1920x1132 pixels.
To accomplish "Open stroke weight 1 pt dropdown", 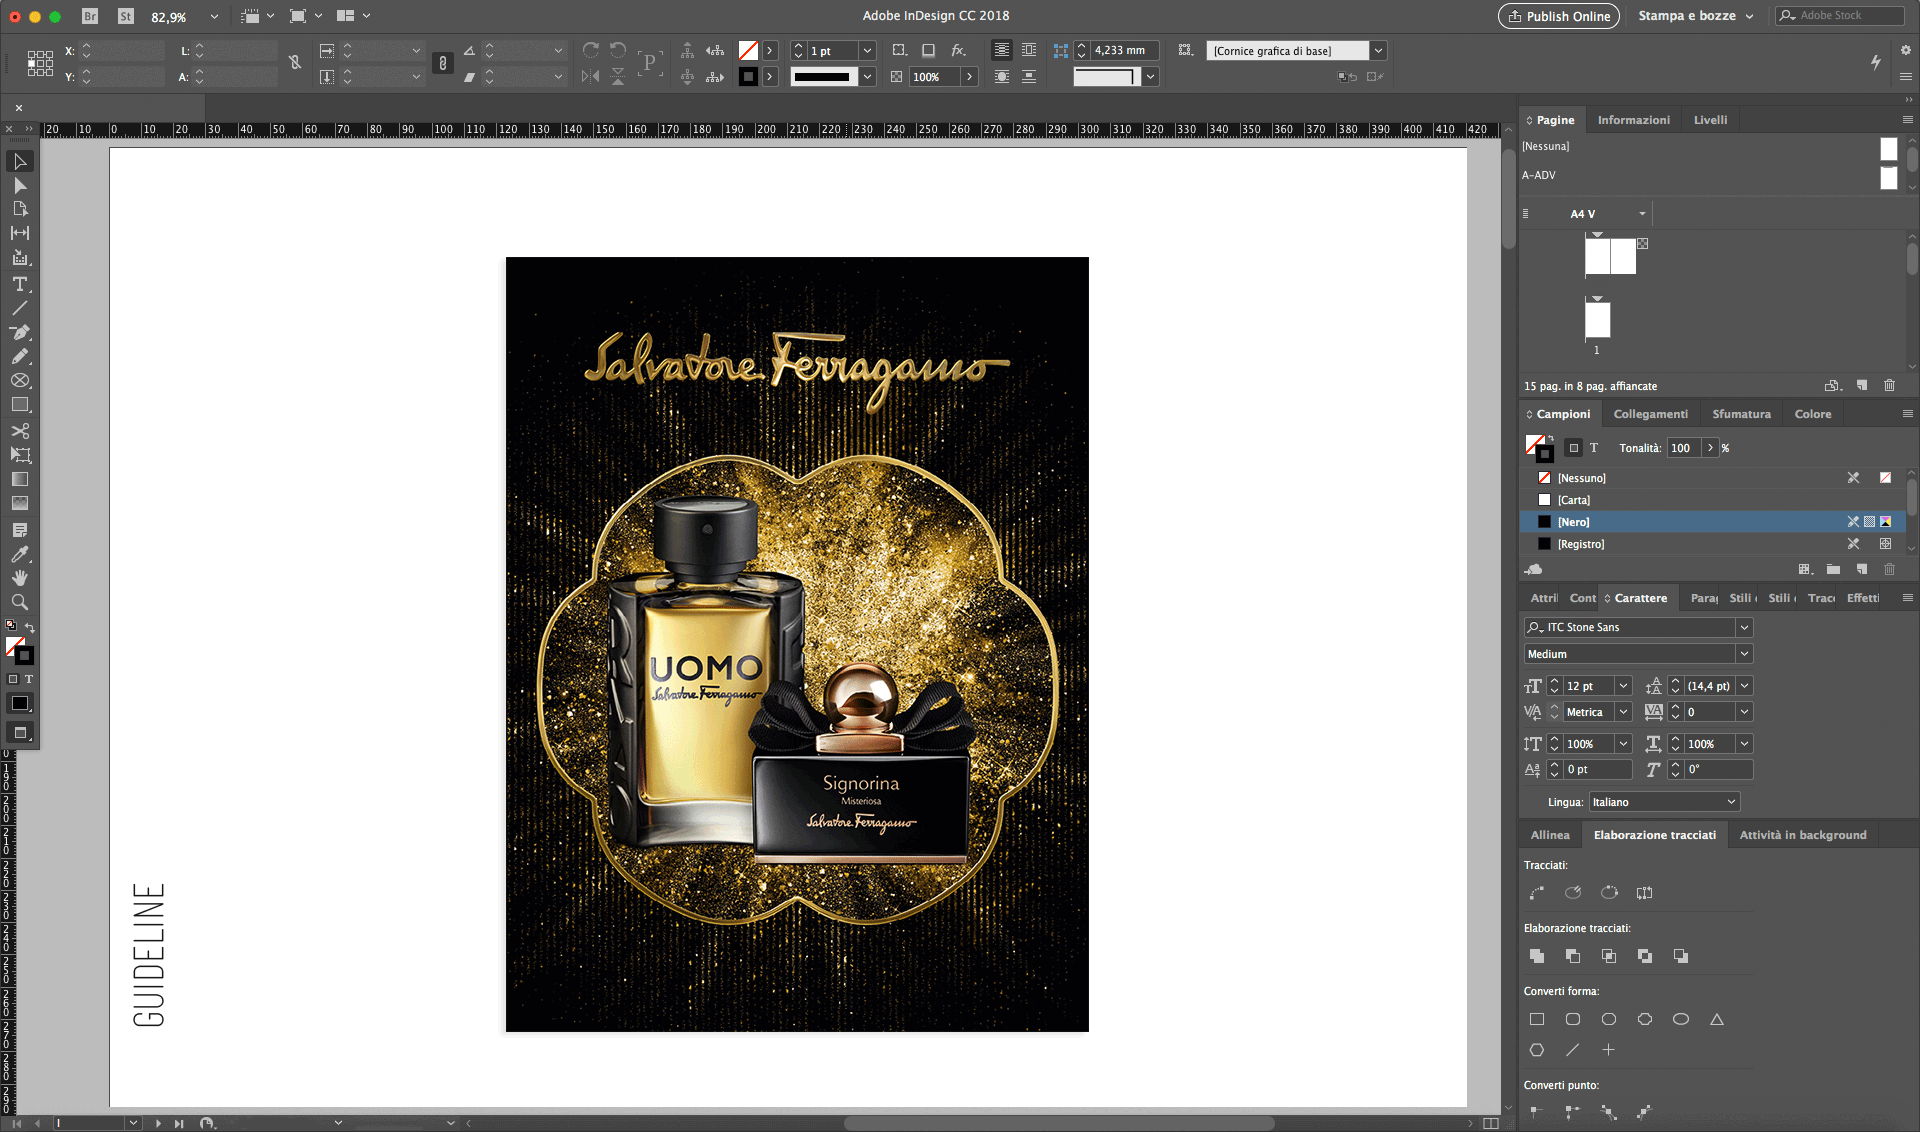I will [x=868, y=51].
